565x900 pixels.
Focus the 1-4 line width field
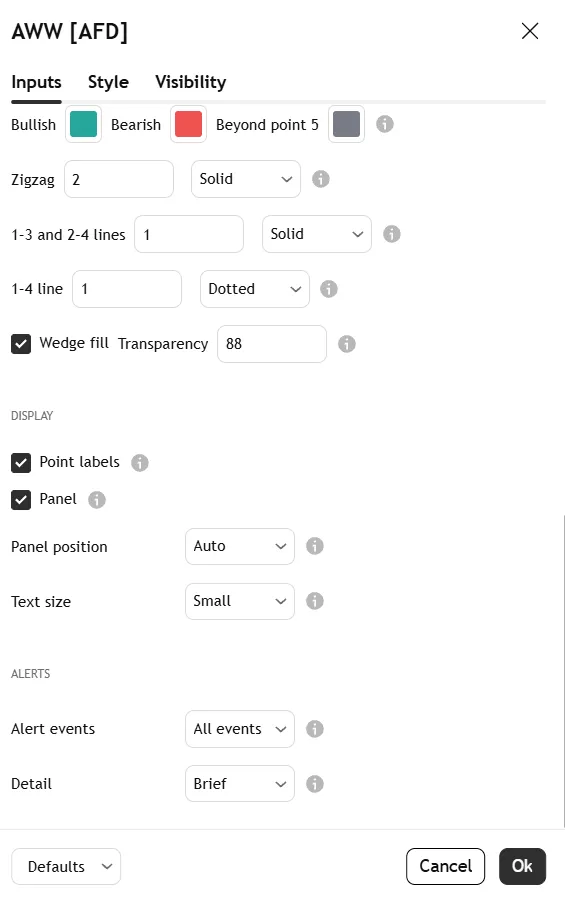point(127,289)
